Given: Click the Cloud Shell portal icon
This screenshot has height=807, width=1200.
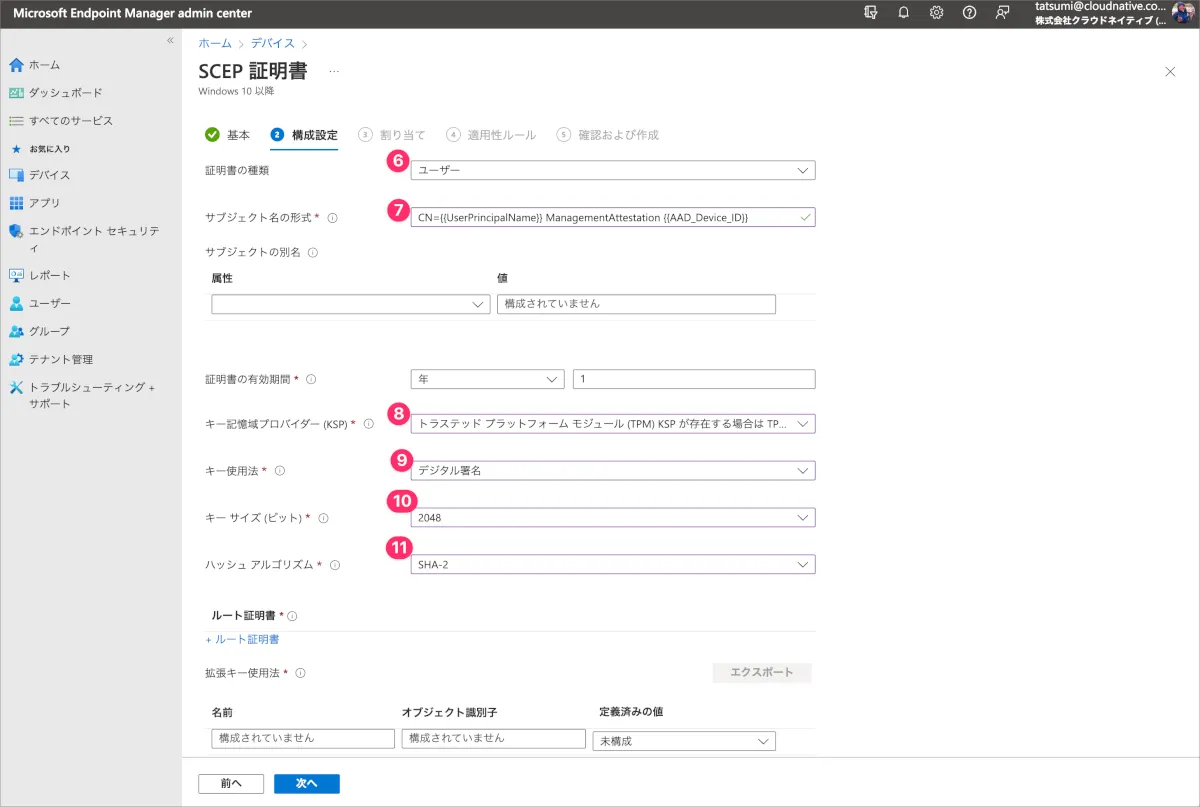Looking at the screenshot, I should coord(871,13).
